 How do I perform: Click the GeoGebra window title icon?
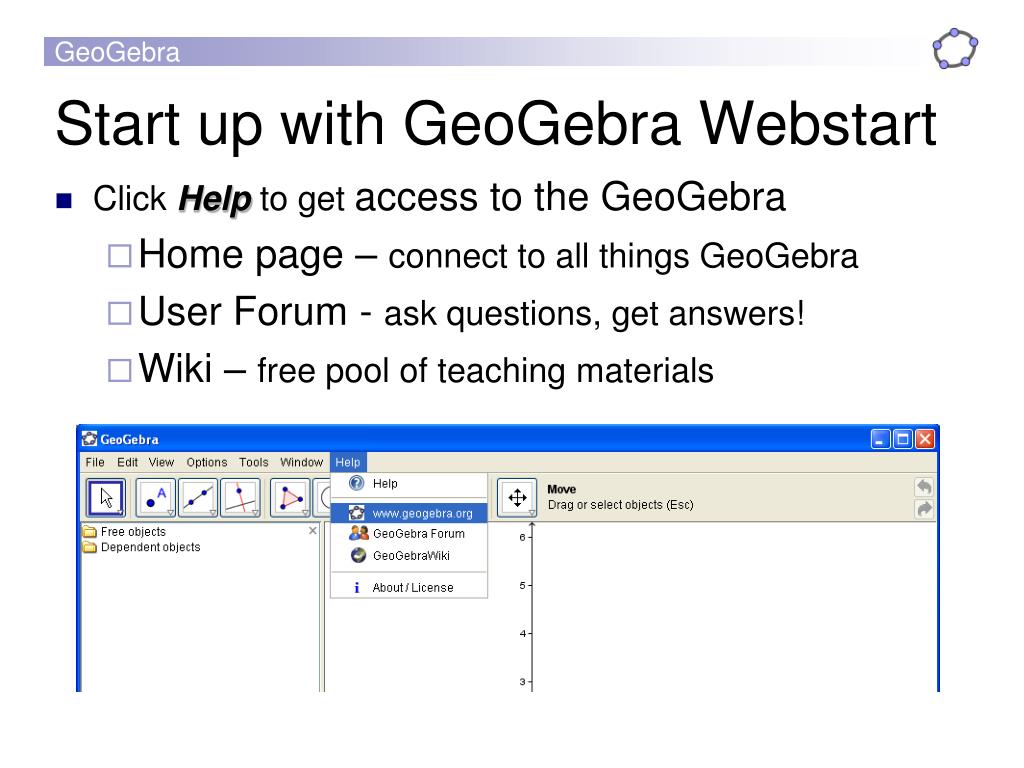[89, 439]
